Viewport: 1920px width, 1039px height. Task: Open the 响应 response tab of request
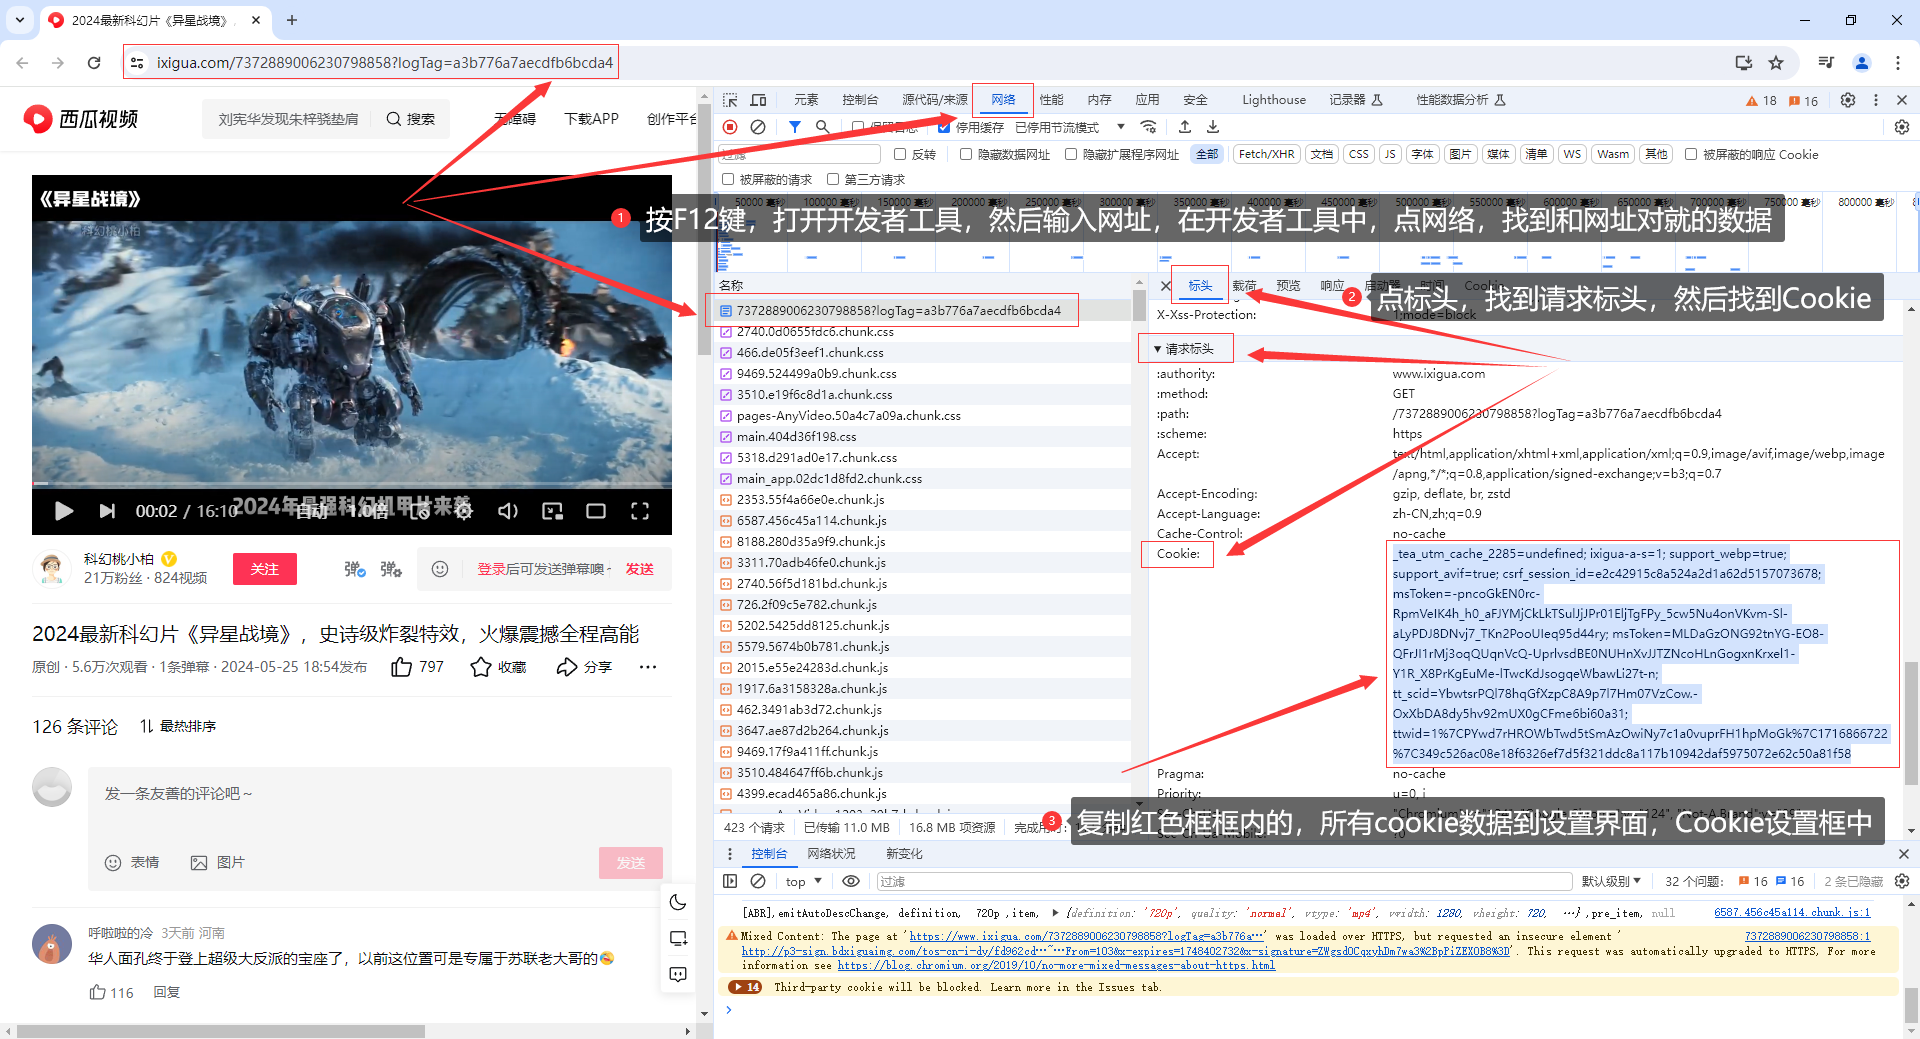(1332, 286)
